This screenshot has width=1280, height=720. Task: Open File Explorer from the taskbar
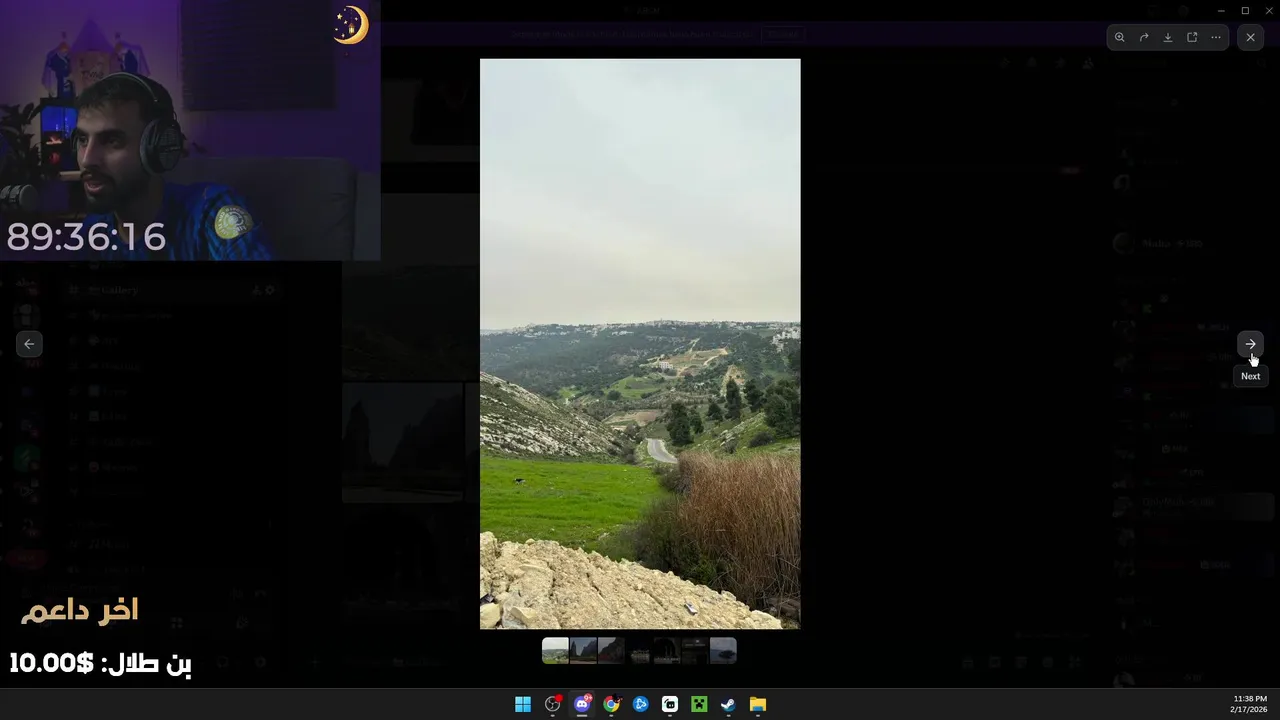tap(758, 705)
